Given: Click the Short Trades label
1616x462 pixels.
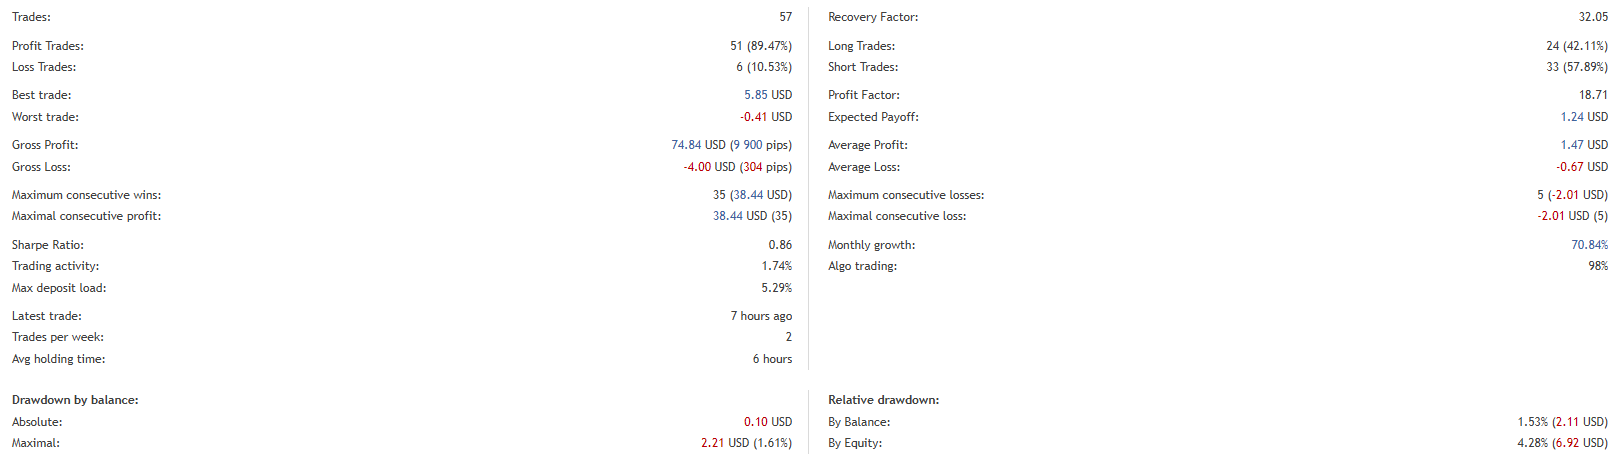Looking at the screenshot, I should (862, 67).
